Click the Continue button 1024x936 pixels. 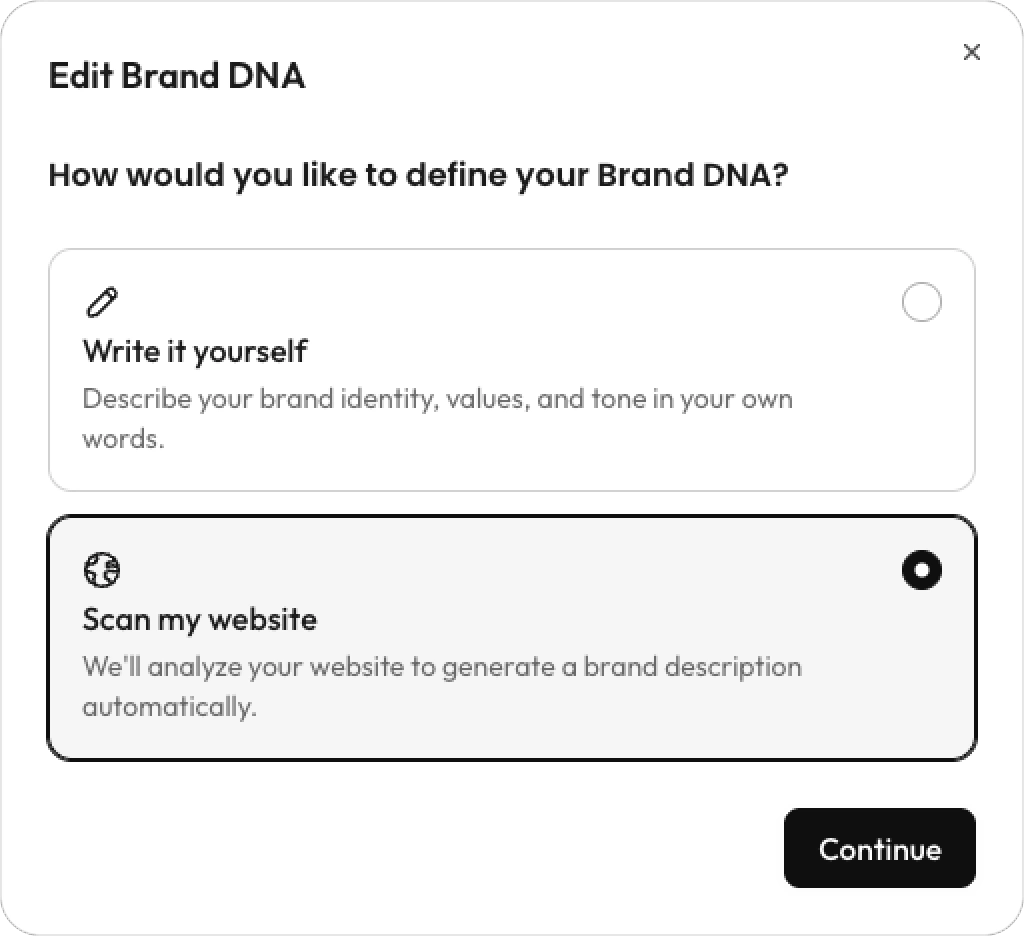tap(879, 849)
